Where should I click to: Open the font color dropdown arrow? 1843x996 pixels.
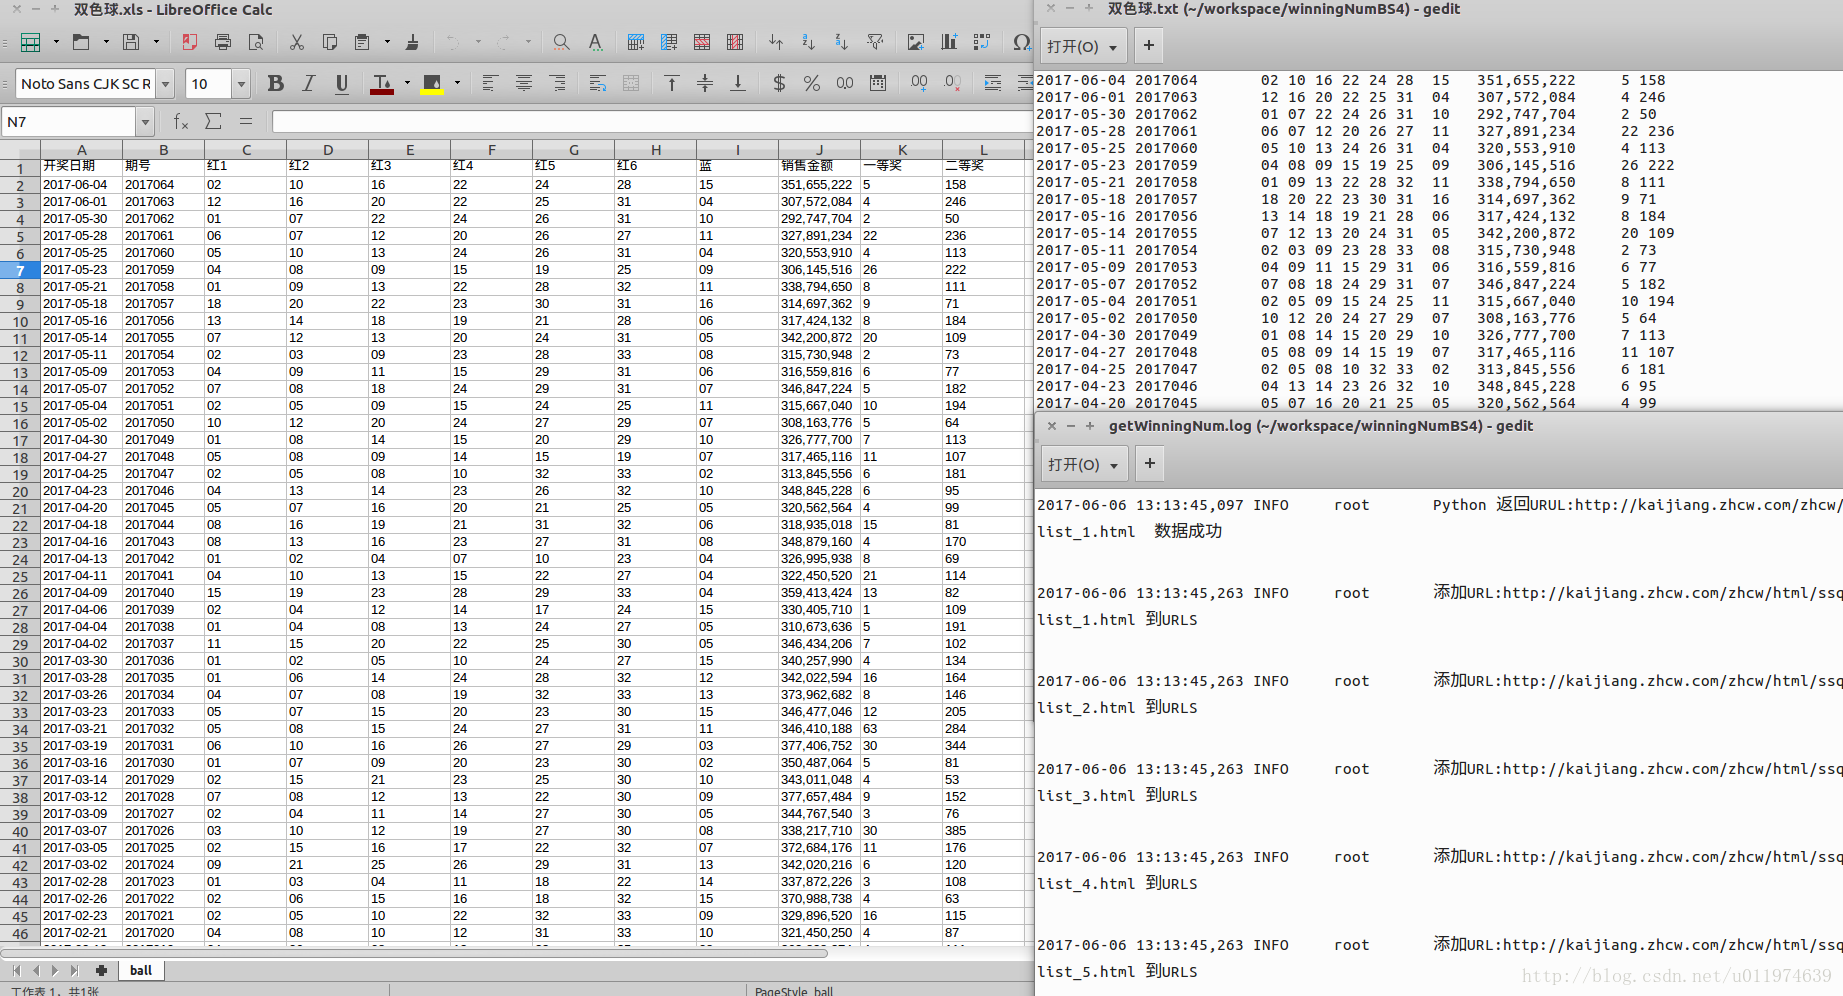tap(407, 84)
